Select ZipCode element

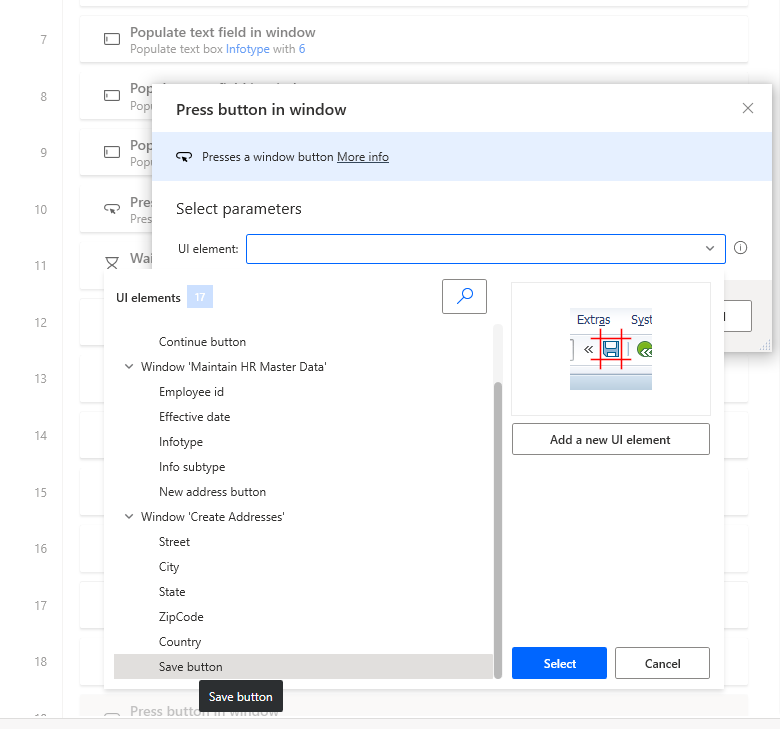click(x=181, y=617)
